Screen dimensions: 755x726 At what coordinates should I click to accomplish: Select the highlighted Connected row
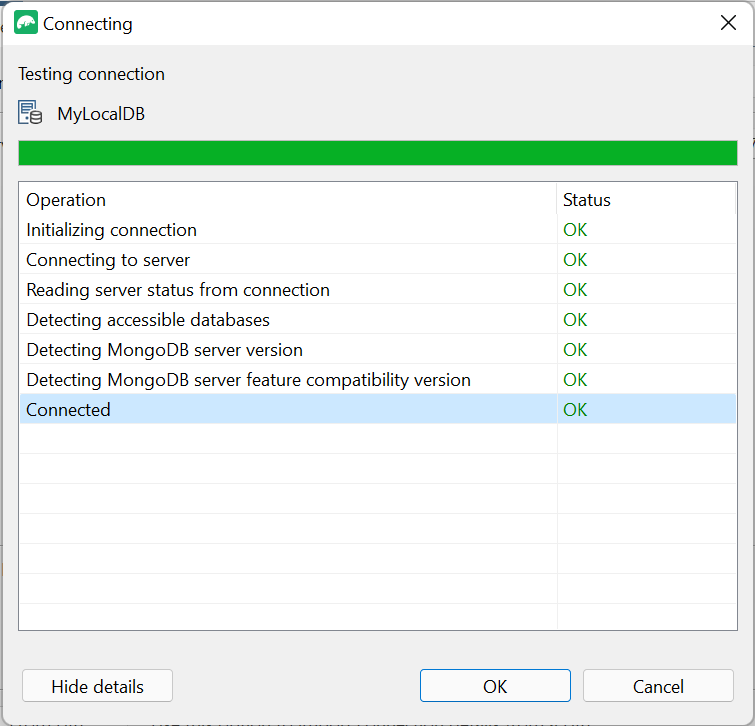(378, 409)
